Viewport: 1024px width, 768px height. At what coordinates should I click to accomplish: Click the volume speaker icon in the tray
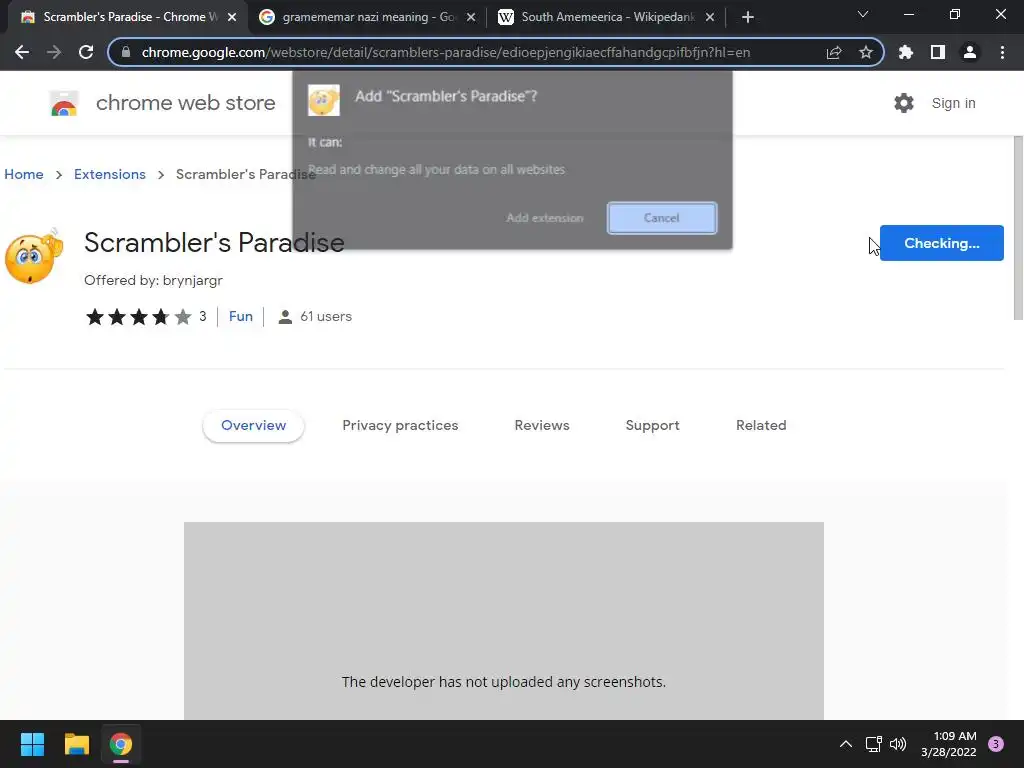(898, 744)
